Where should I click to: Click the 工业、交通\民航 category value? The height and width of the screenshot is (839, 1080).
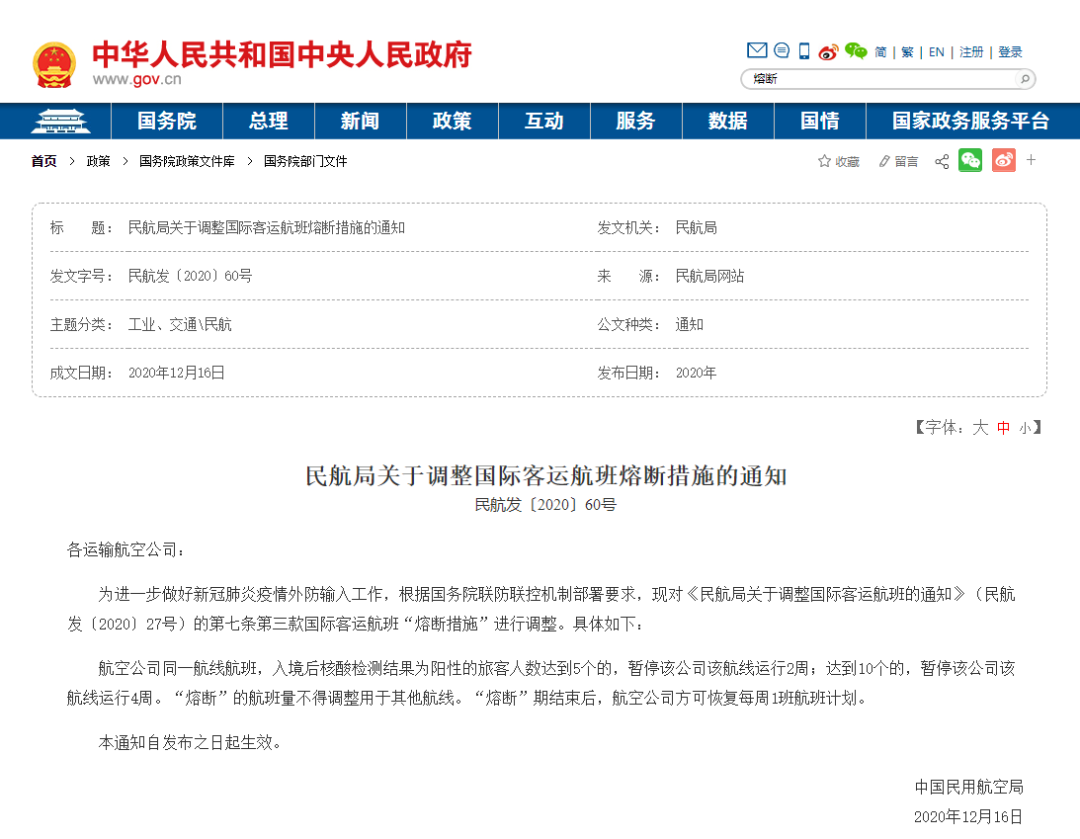click(180, 324)
